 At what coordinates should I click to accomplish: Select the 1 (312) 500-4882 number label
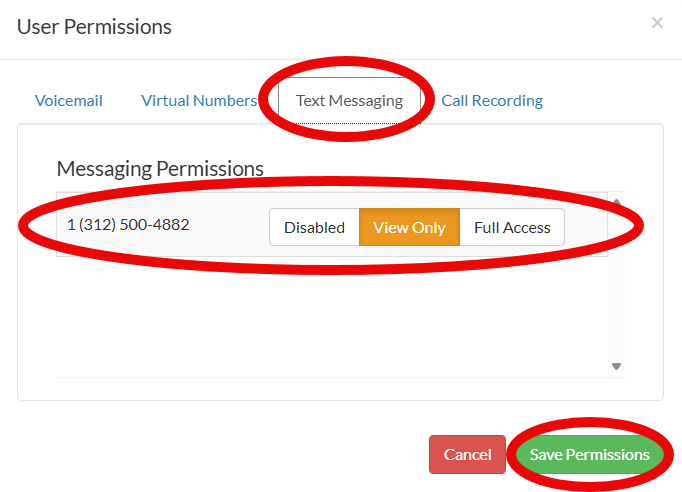[x=128, y=224]
